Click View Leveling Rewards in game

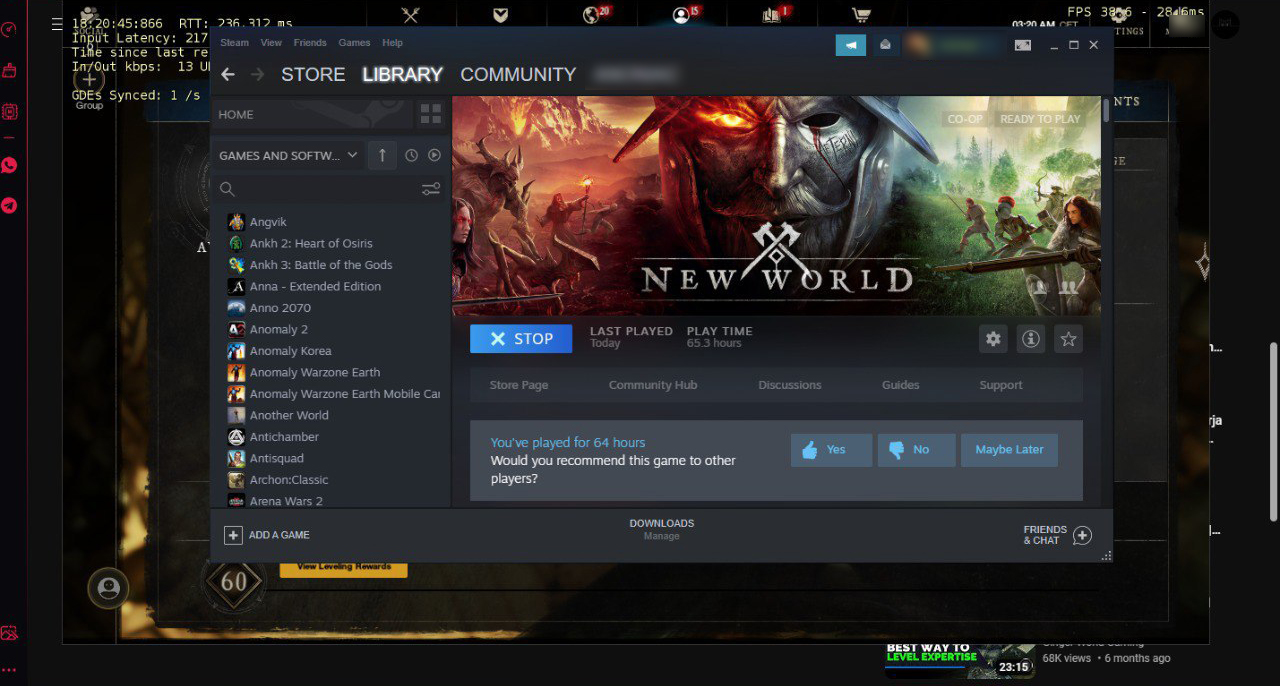[x=343, y=567]
